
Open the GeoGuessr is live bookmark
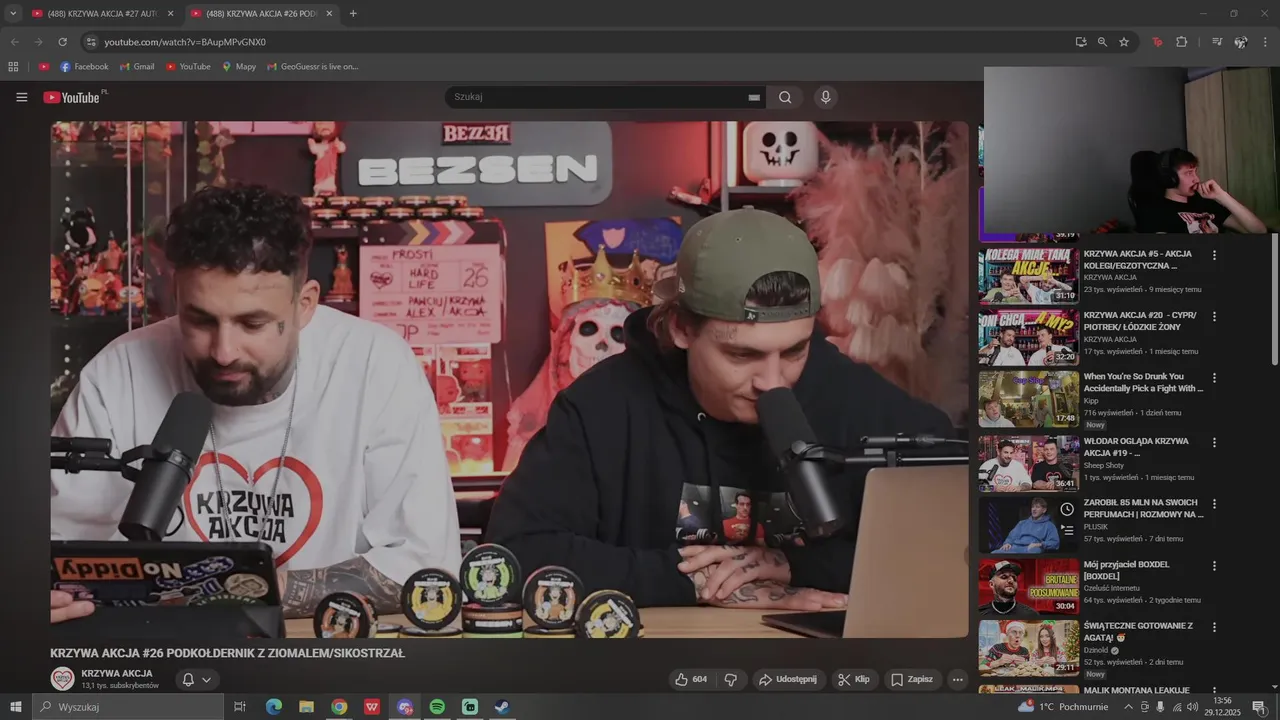click(x=313, y=67)
